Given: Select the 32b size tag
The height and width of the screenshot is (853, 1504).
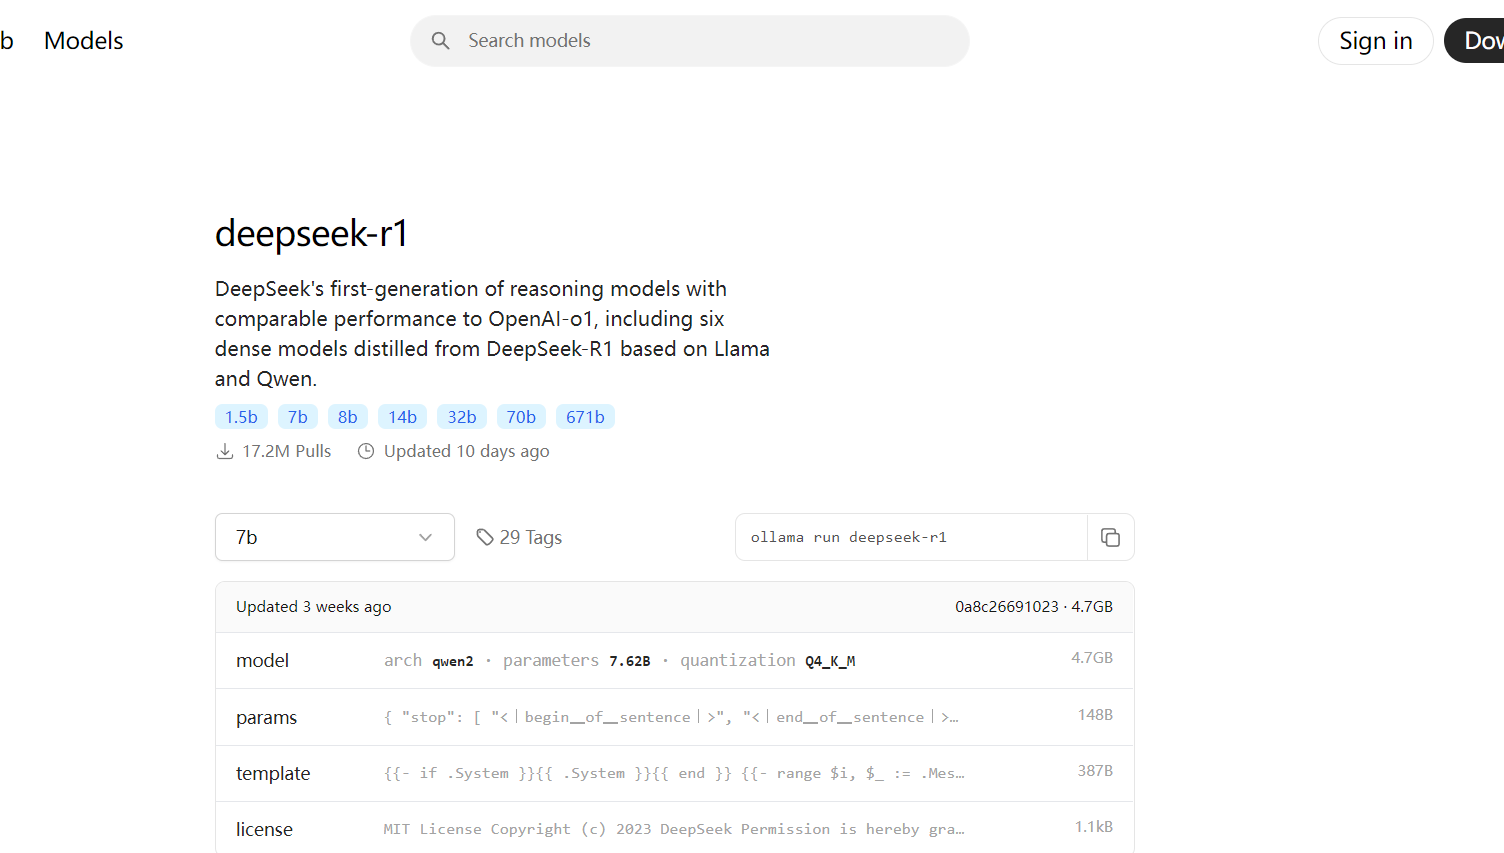Looking at the screenshot, I should [462, 417].
